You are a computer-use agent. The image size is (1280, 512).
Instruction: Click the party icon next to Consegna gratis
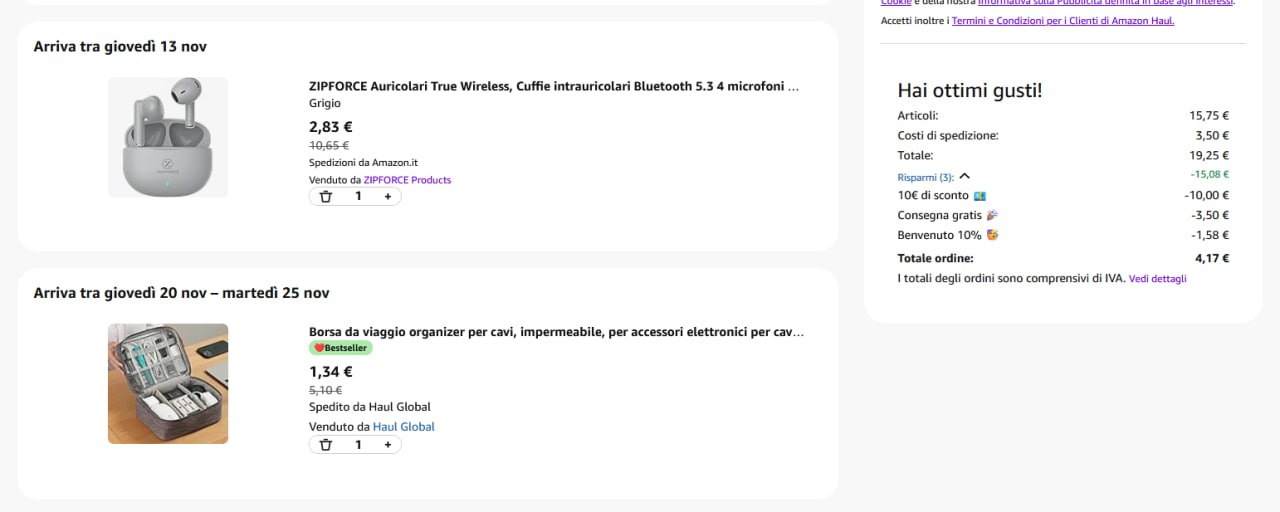[992, 216]
